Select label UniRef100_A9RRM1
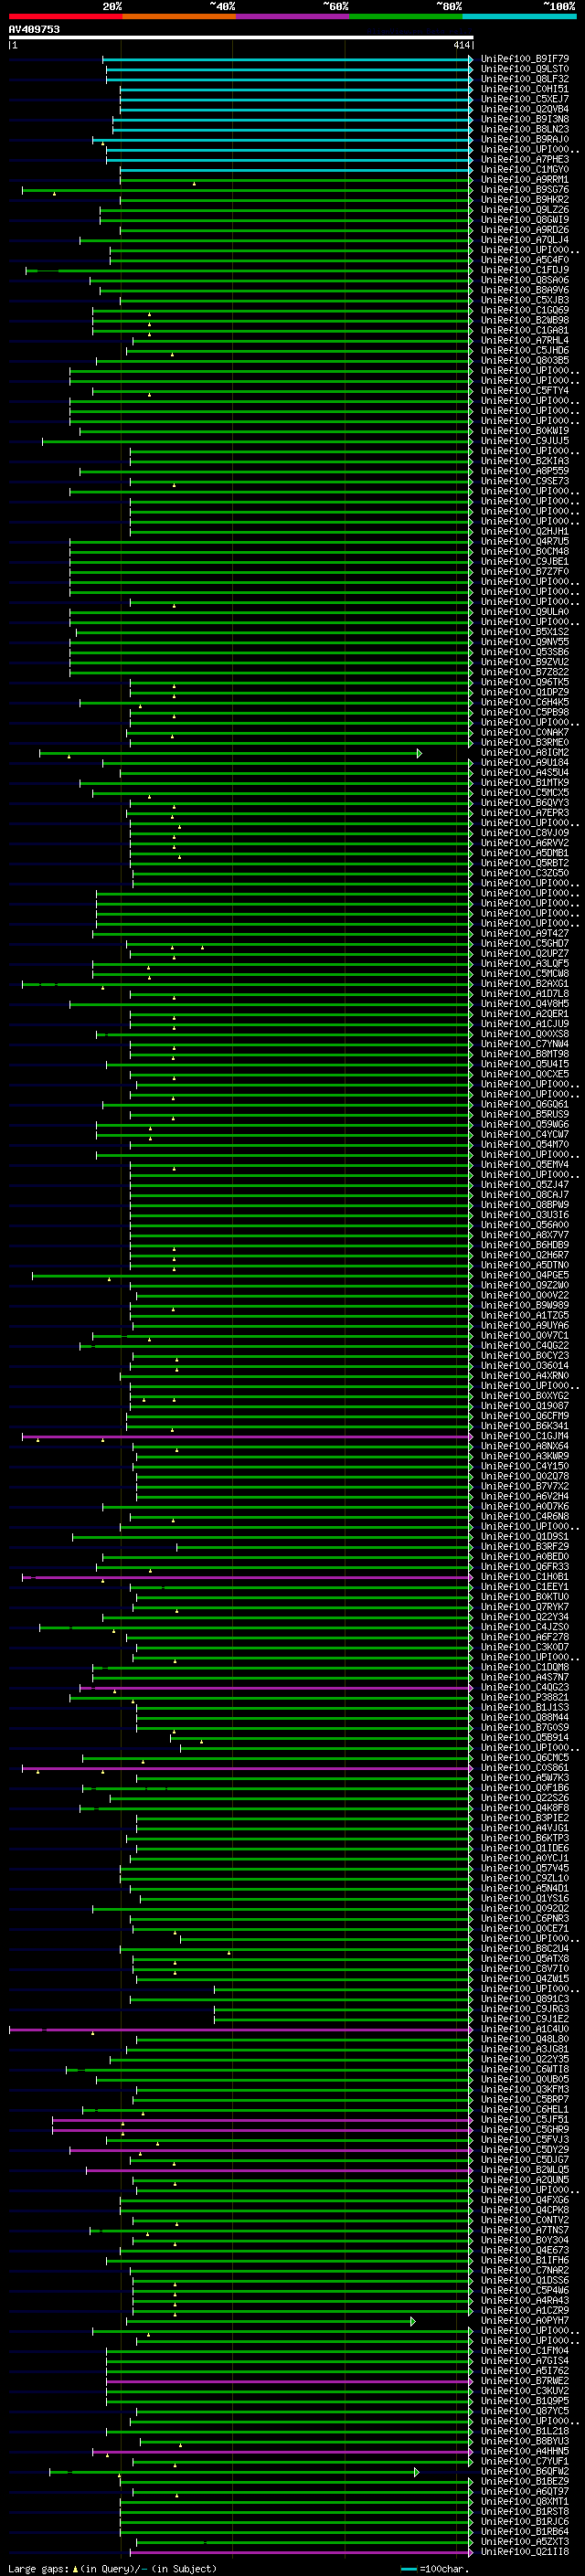 click(x=525, y=180)
